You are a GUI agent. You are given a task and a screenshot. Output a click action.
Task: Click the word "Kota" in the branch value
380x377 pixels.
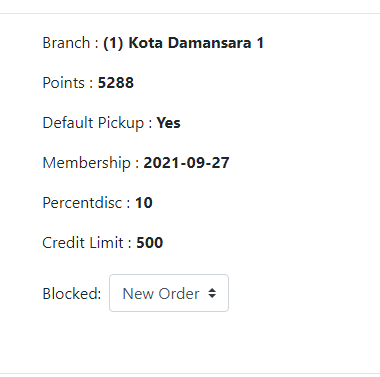coord(145,43)
